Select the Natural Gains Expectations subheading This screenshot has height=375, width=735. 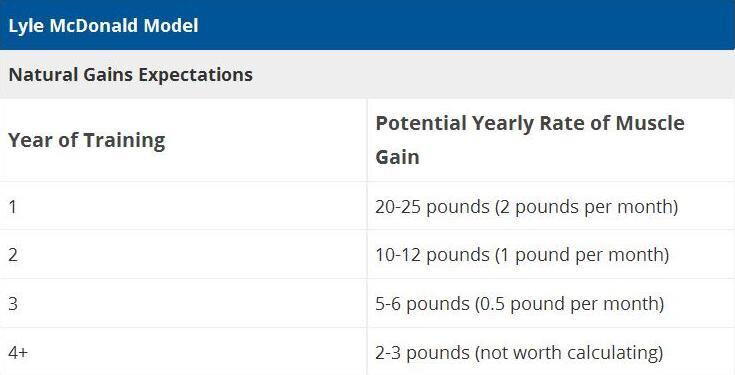point(130,75)
